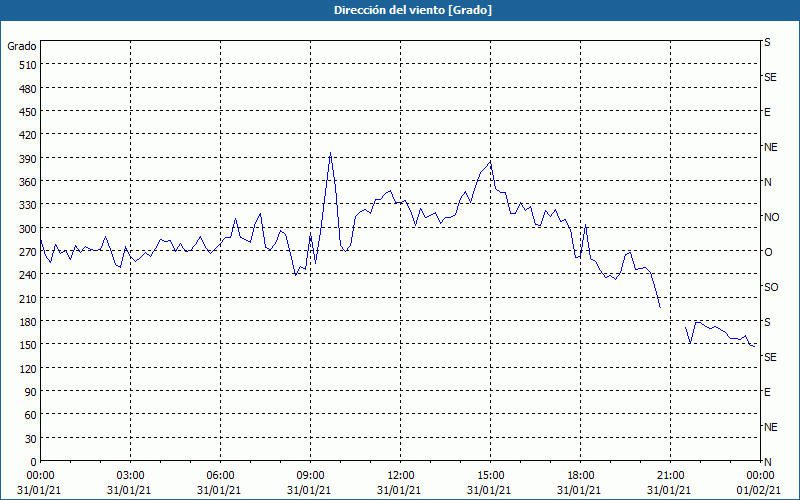
Task: Select the "O" compass label beside 270
Action: (x=768, y=252)
